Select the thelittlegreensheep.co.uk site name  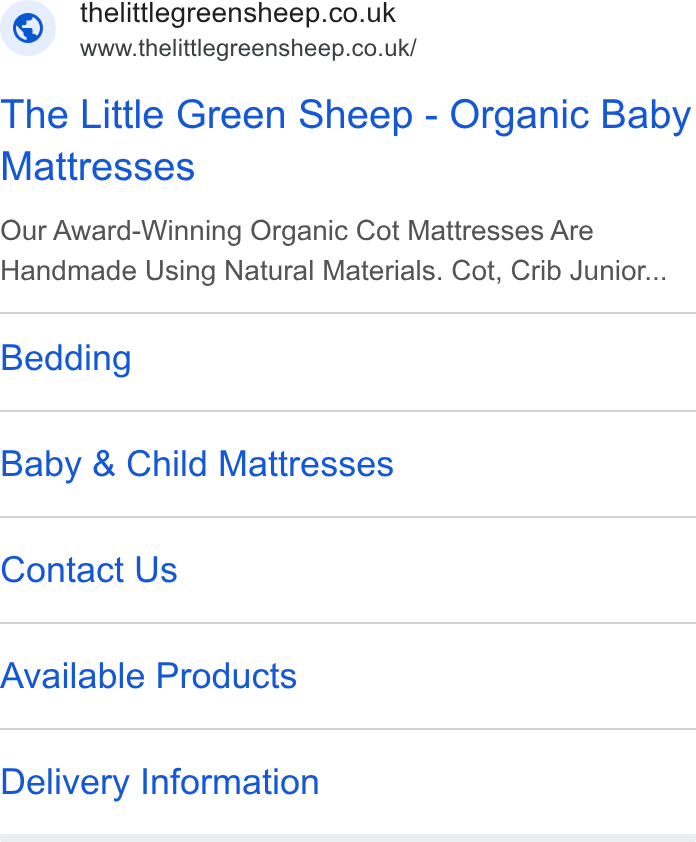(238, 13)
